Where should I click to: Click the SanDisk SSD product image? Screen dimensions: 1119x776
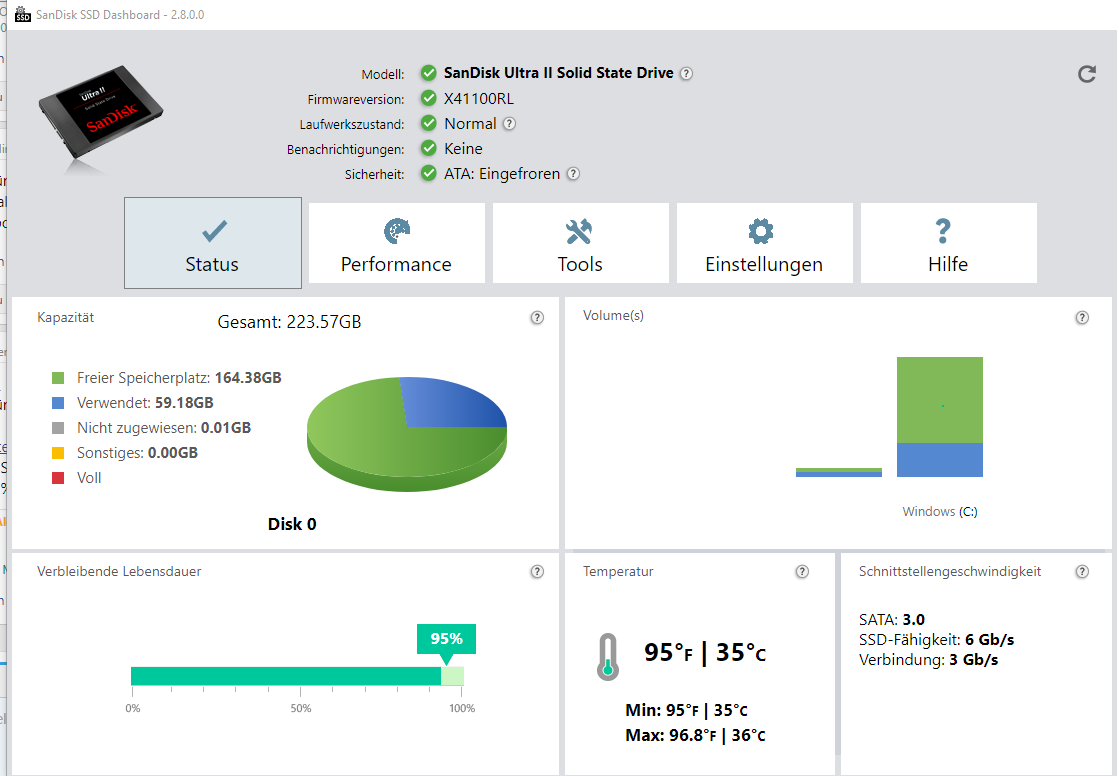101,114
